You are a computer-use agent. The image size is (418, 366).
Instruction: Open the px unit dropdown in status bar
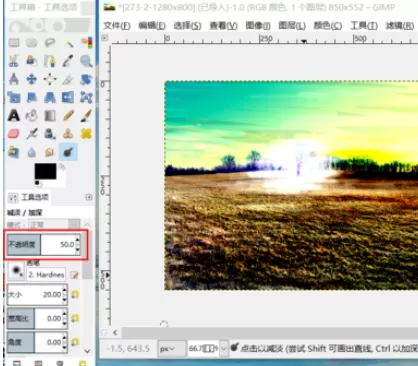tap(172, 349)
